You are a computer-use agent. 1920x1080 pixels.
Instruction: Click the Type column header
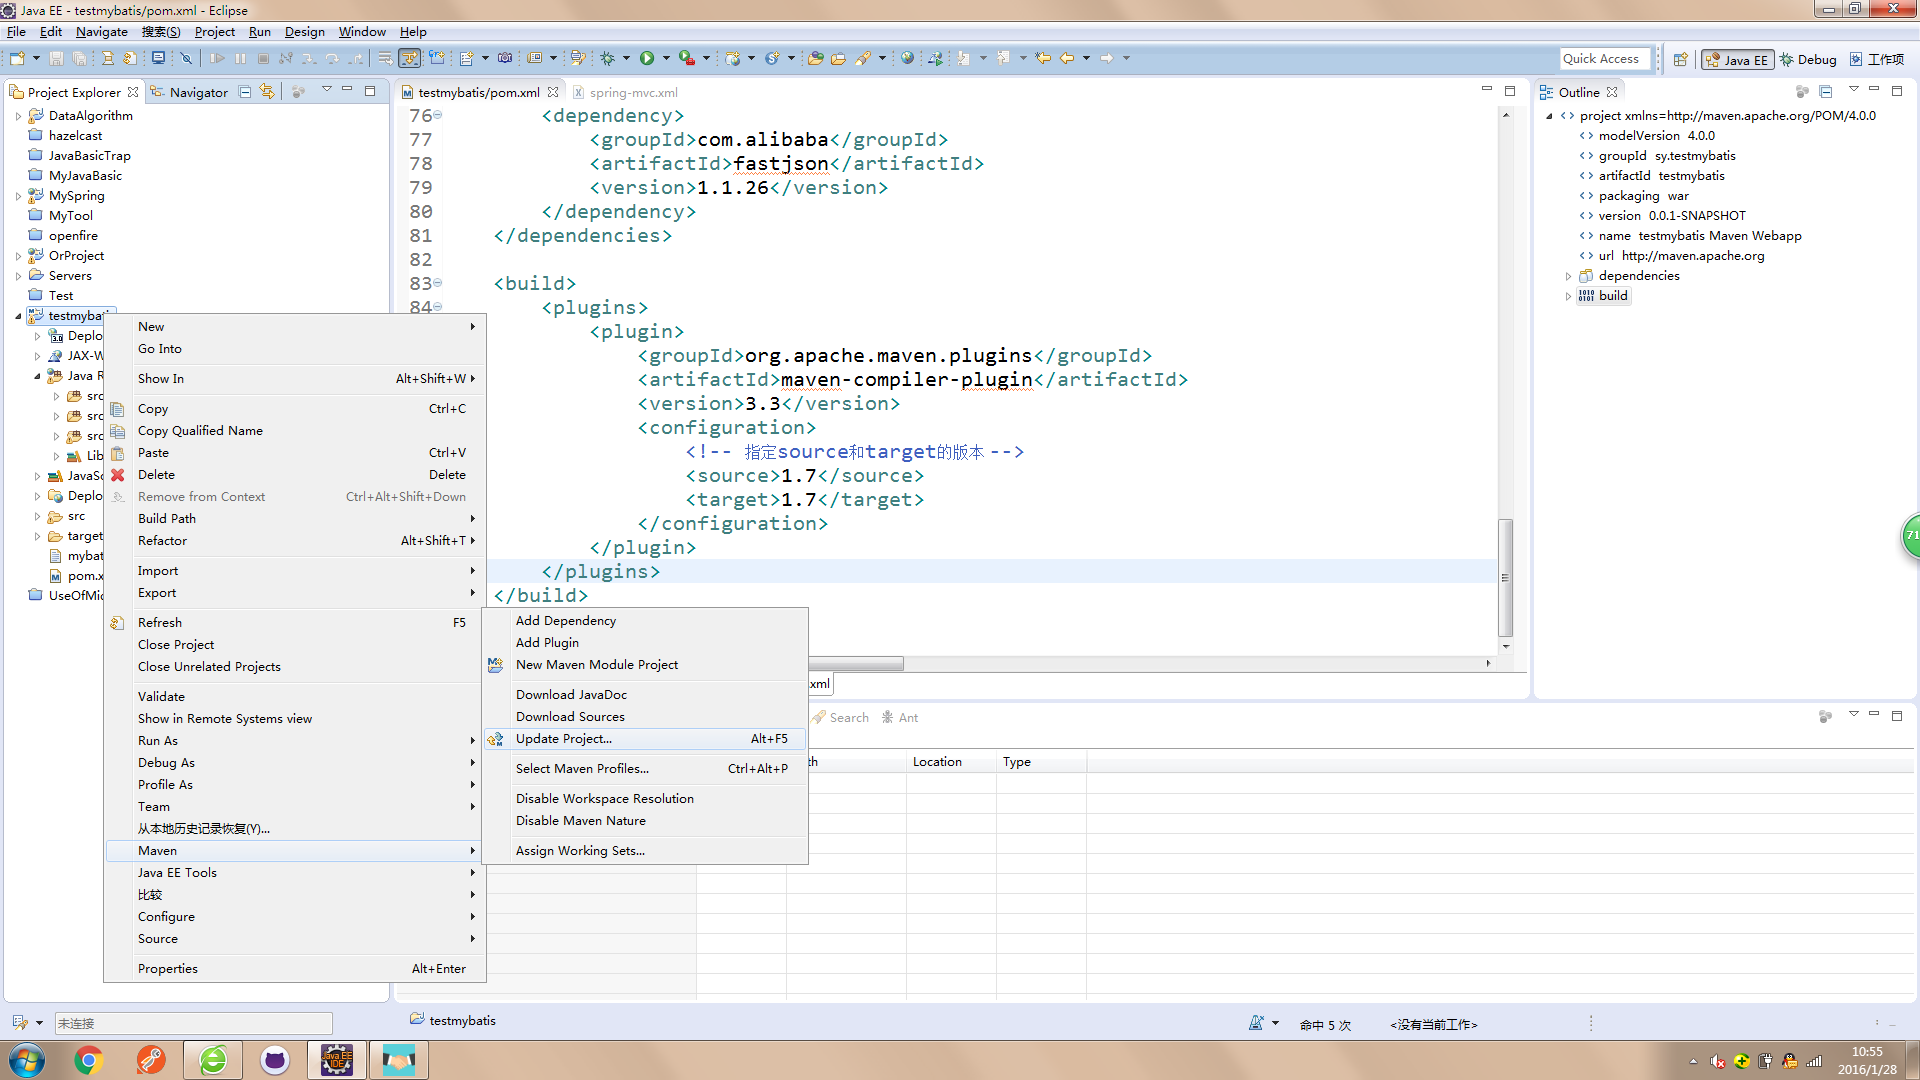click(x=1040, y=762)
